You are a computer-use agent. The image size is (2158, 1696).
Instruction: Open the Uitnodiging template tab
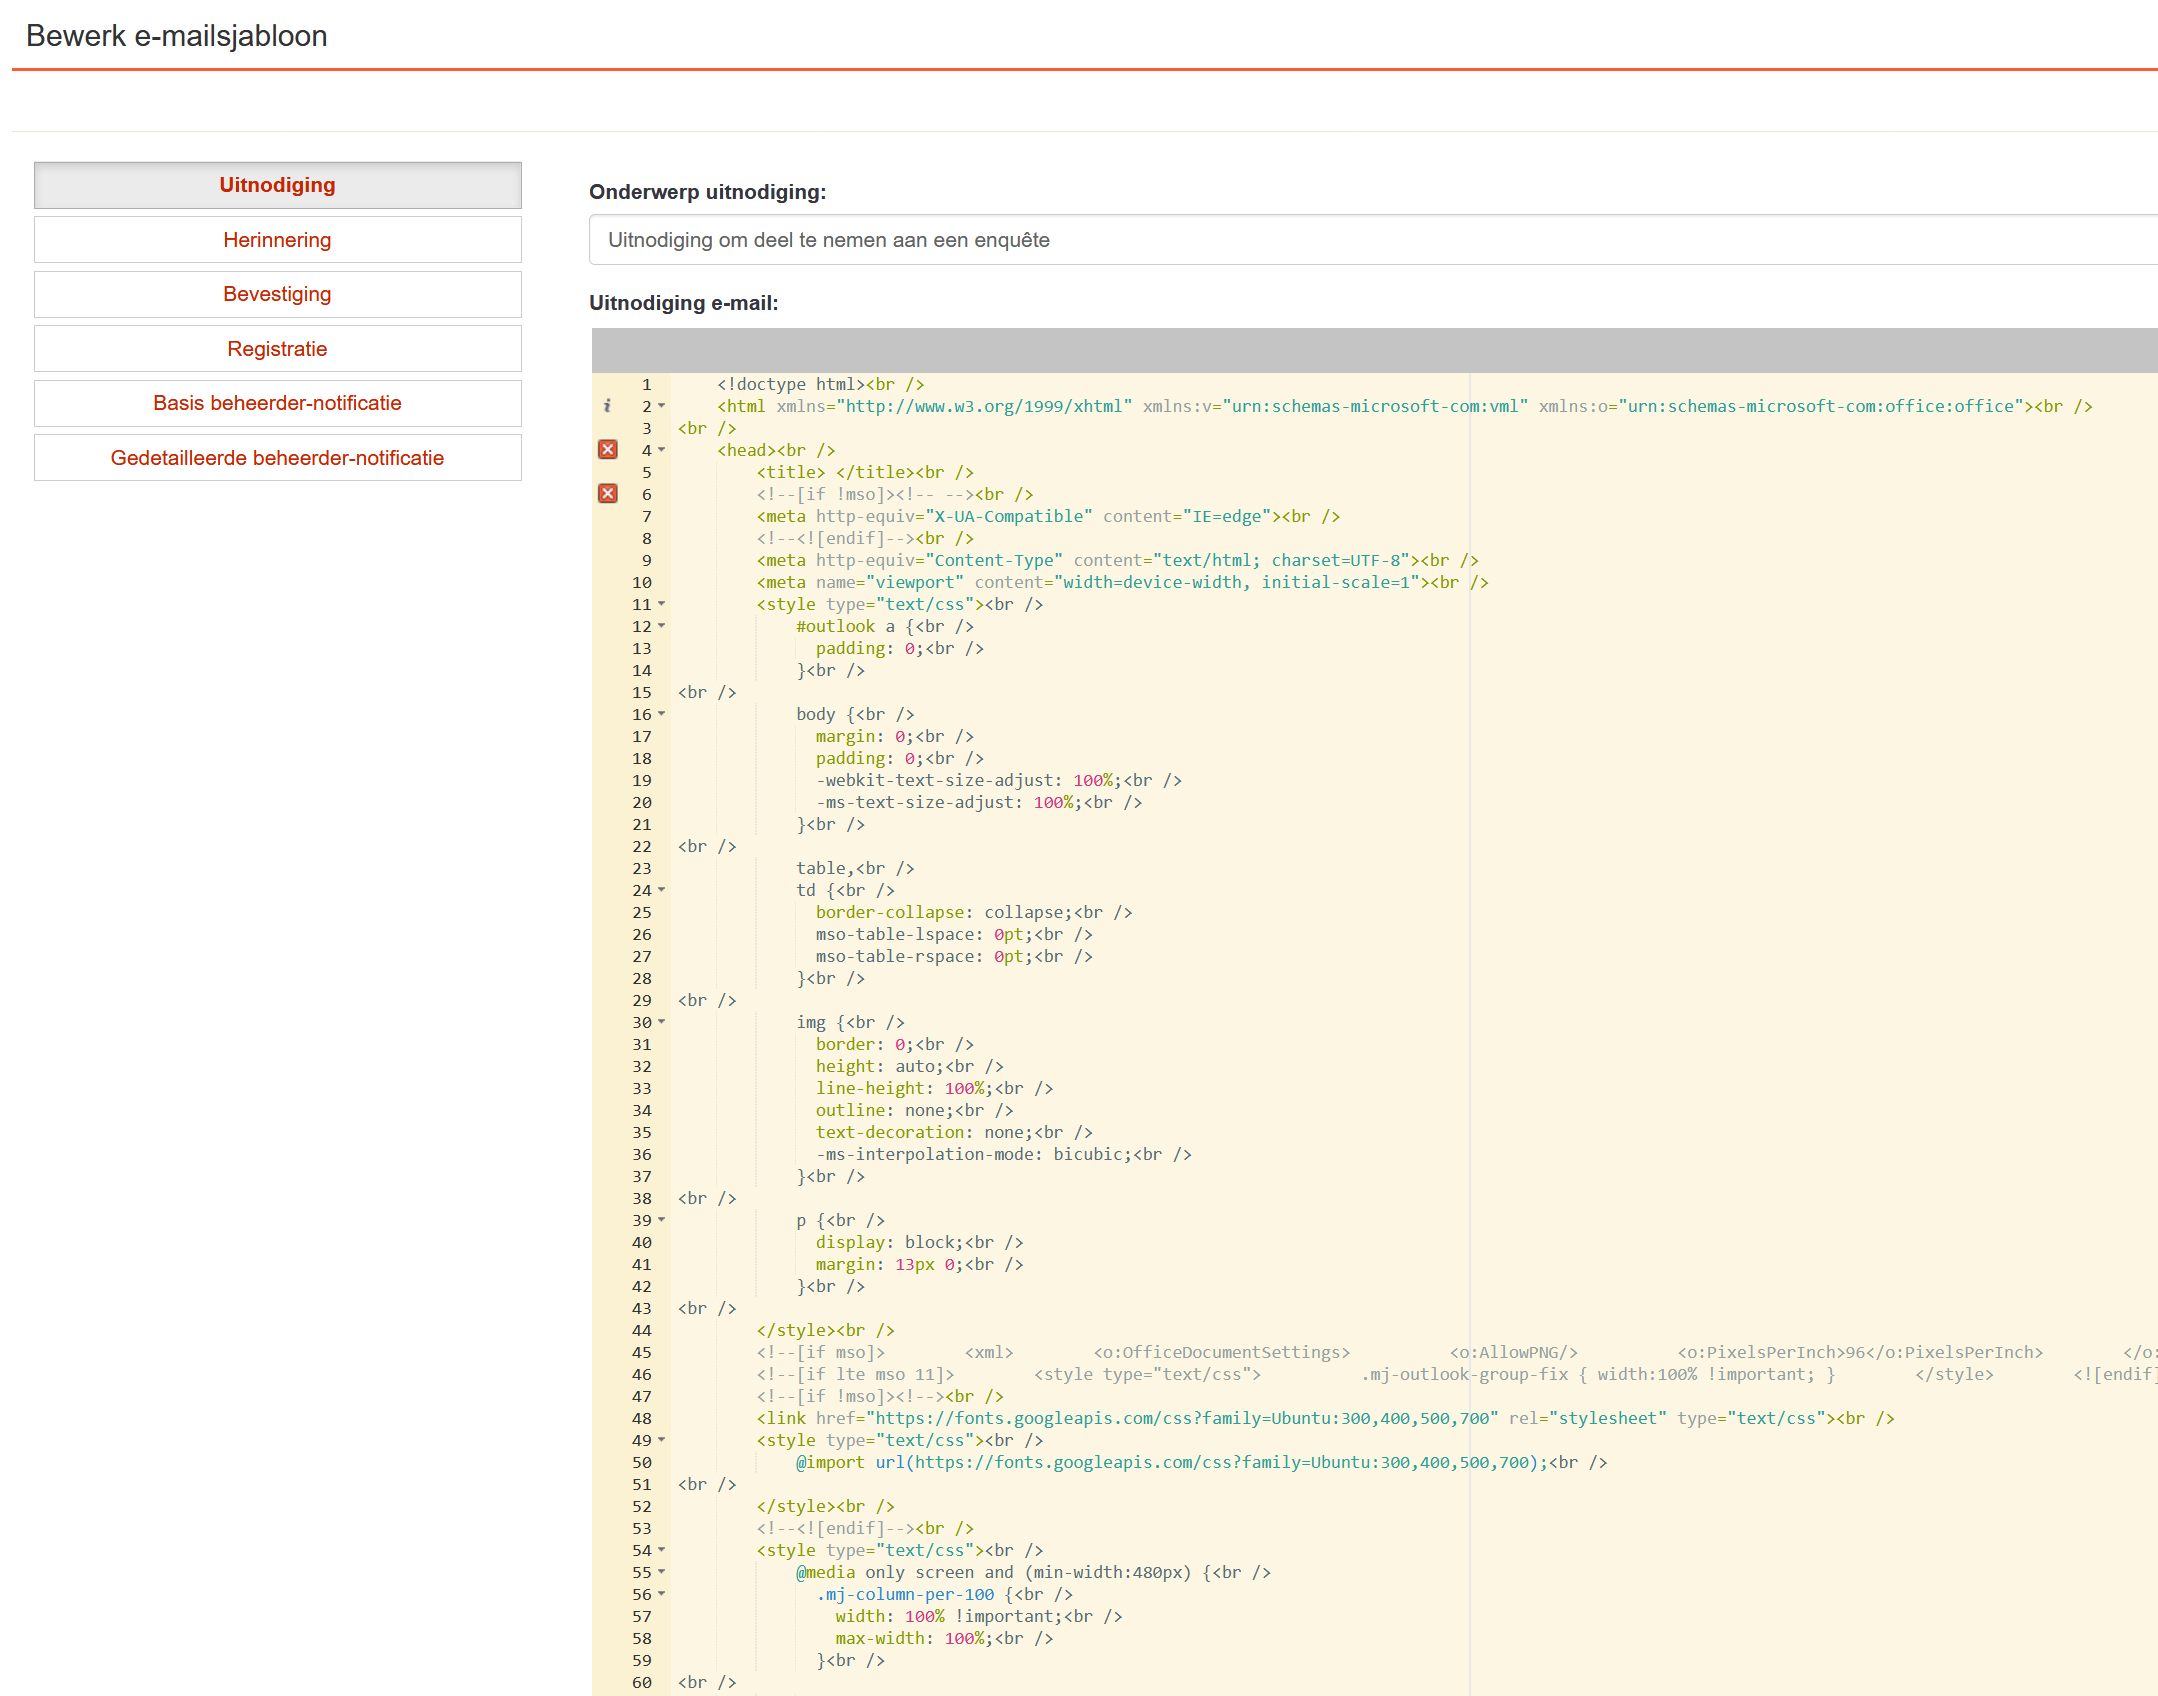pos(277,185)
